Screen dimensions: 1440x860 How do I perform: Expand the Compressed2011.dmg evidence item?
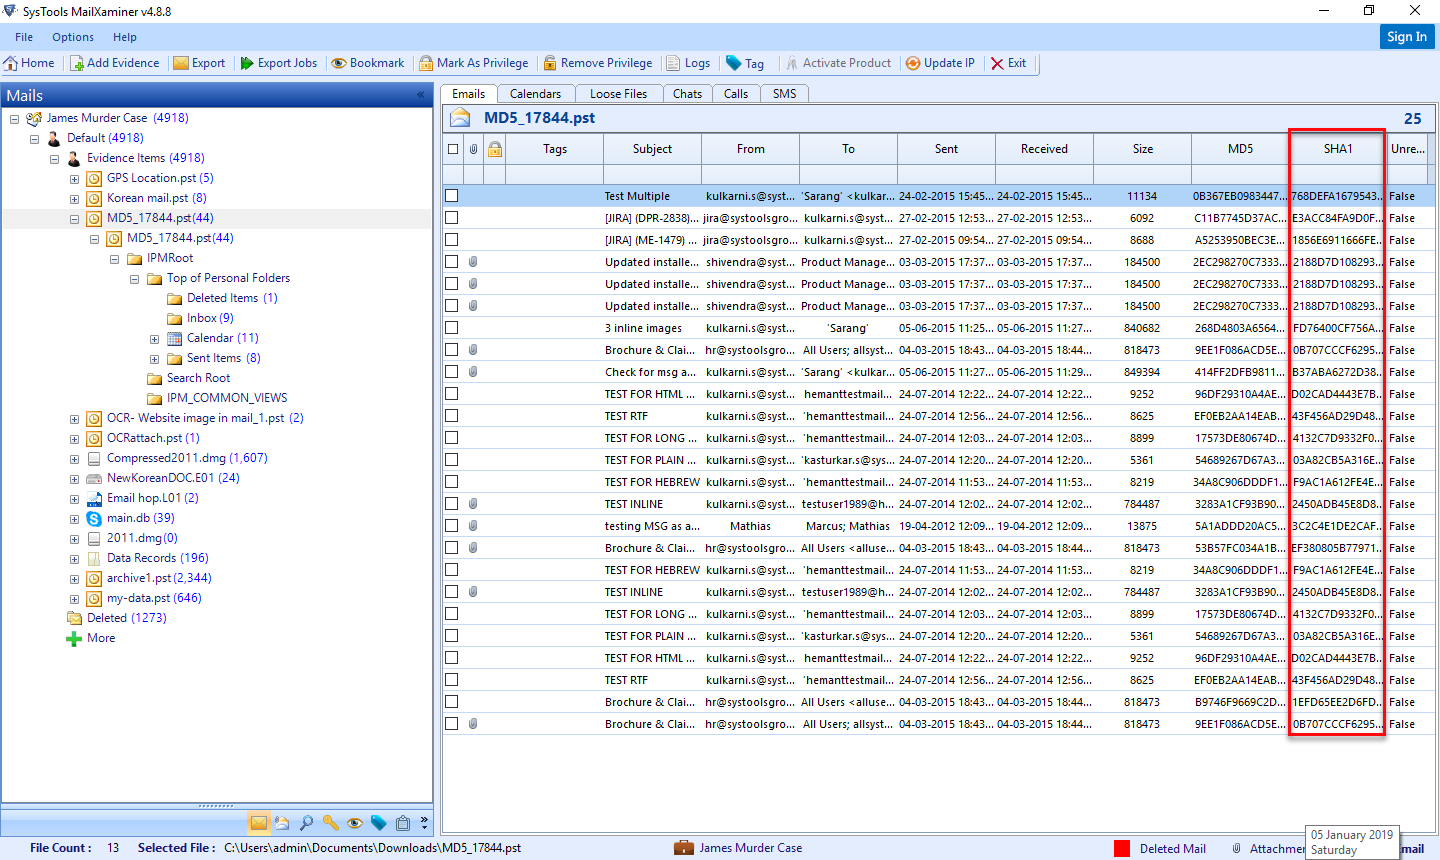74,458
